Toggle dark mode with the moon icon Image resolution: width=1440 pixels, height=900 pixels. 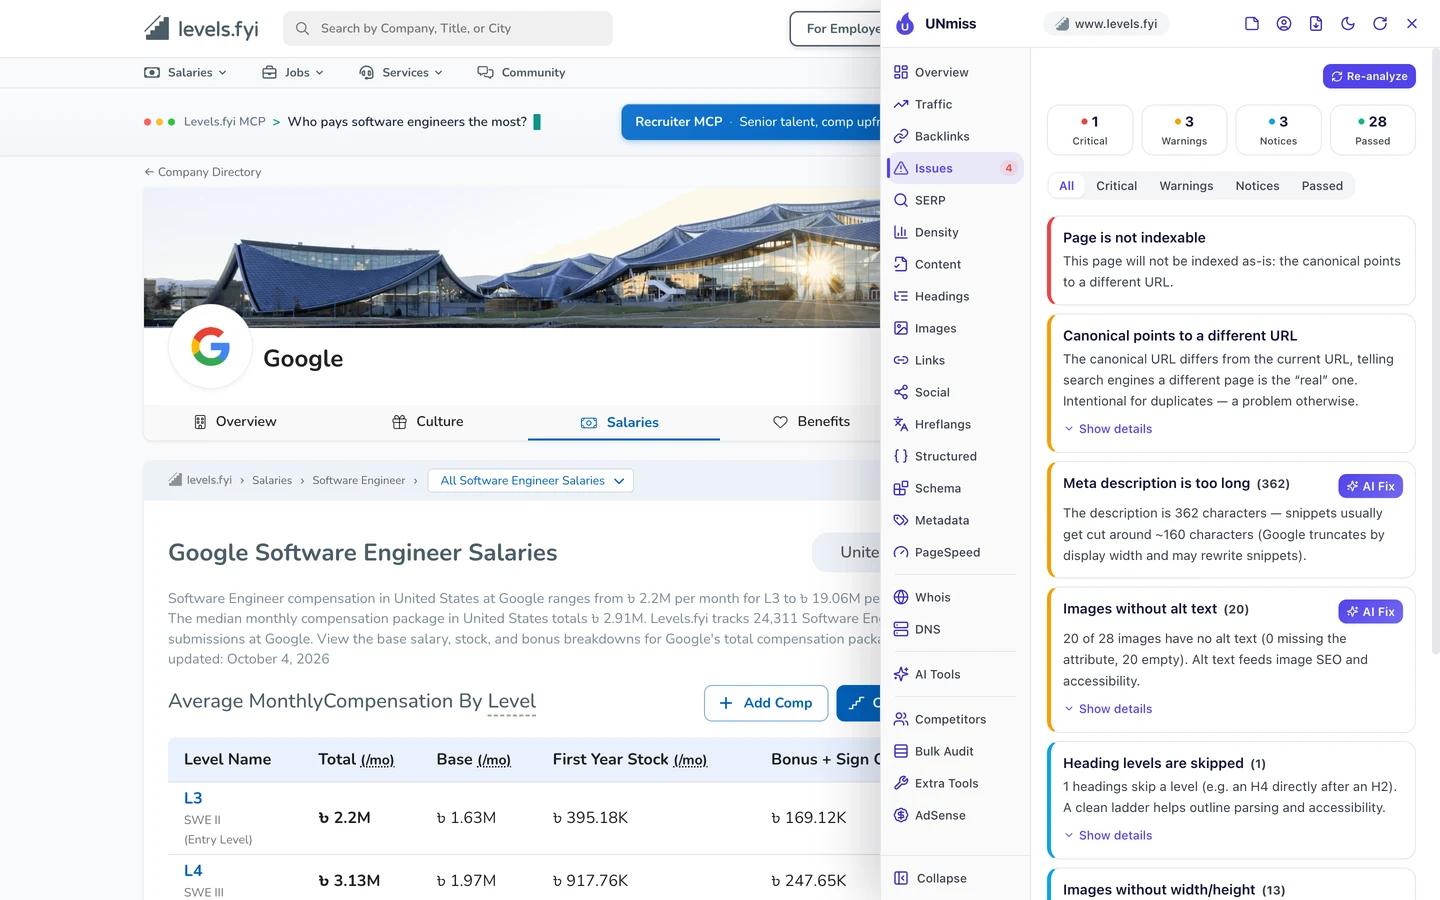click(x=1348, y=24)
